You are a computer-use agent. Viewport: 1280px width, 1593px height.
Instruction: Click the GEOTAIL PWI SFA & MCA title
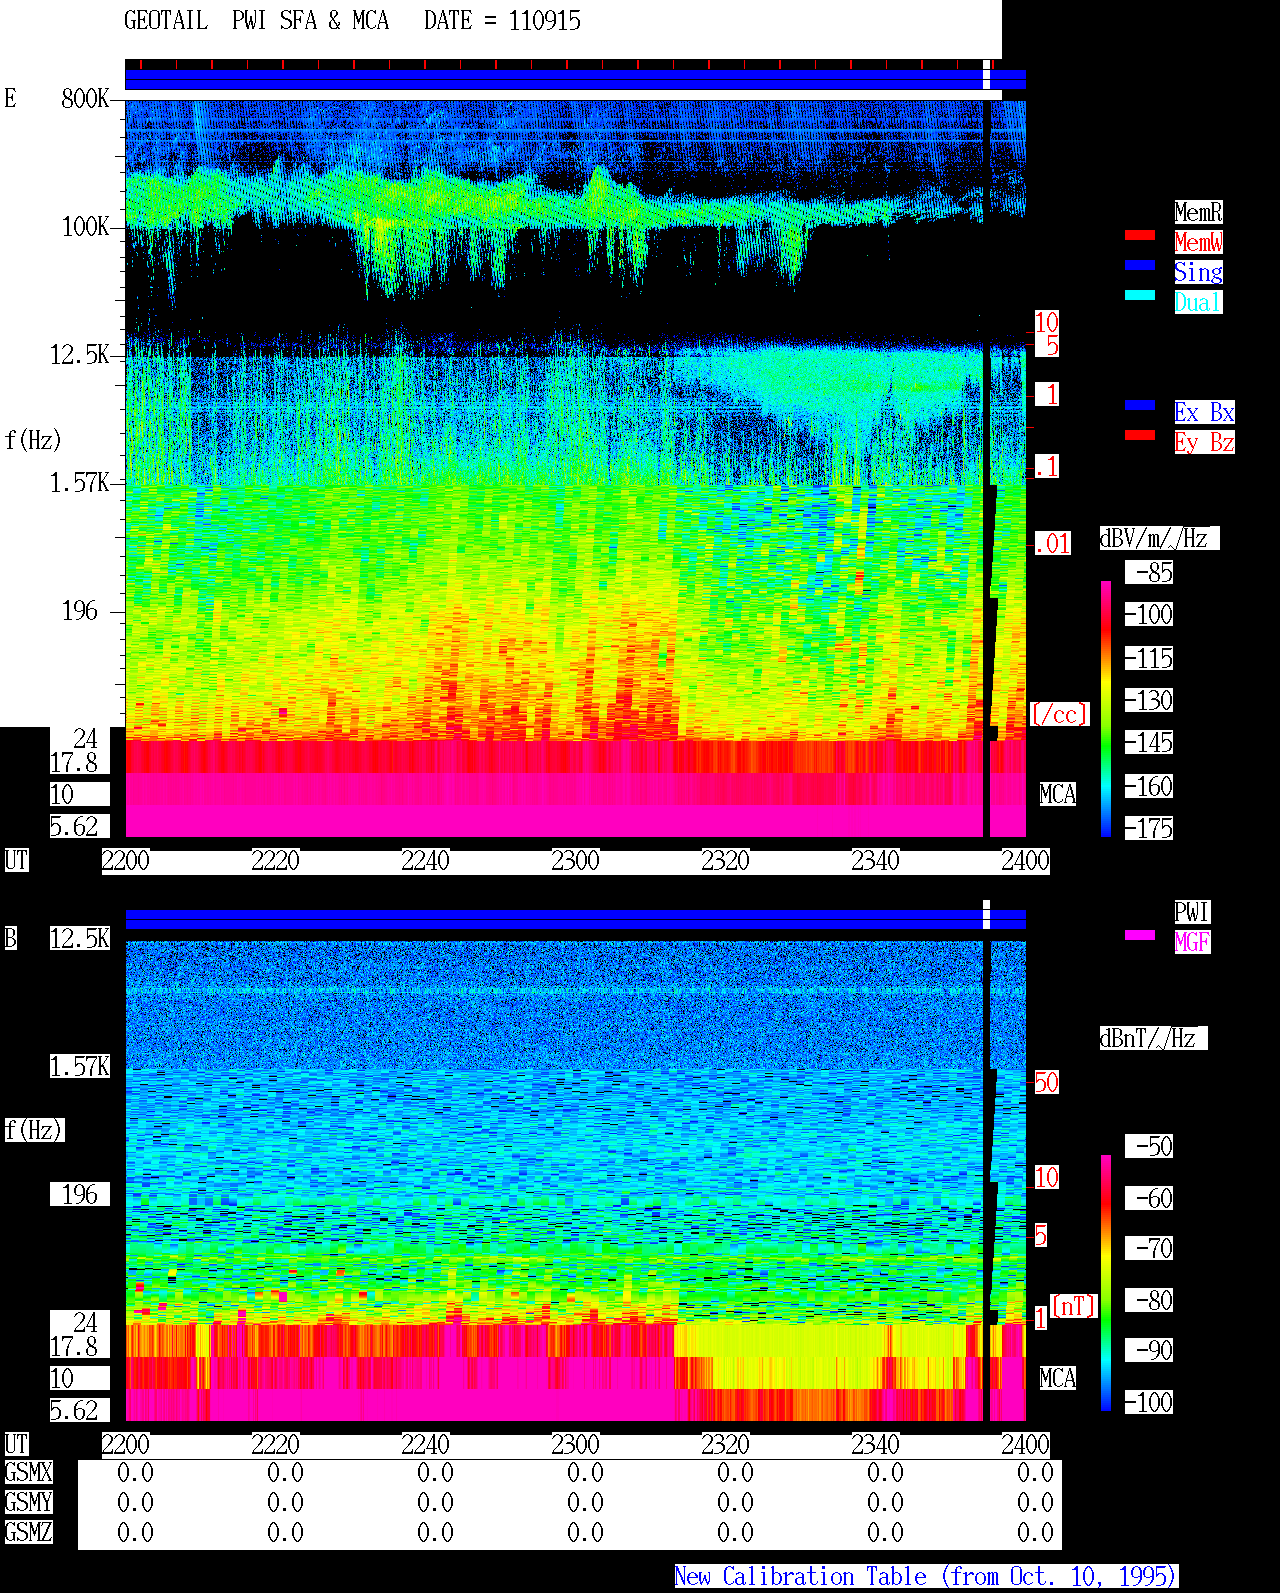(256, 21)
